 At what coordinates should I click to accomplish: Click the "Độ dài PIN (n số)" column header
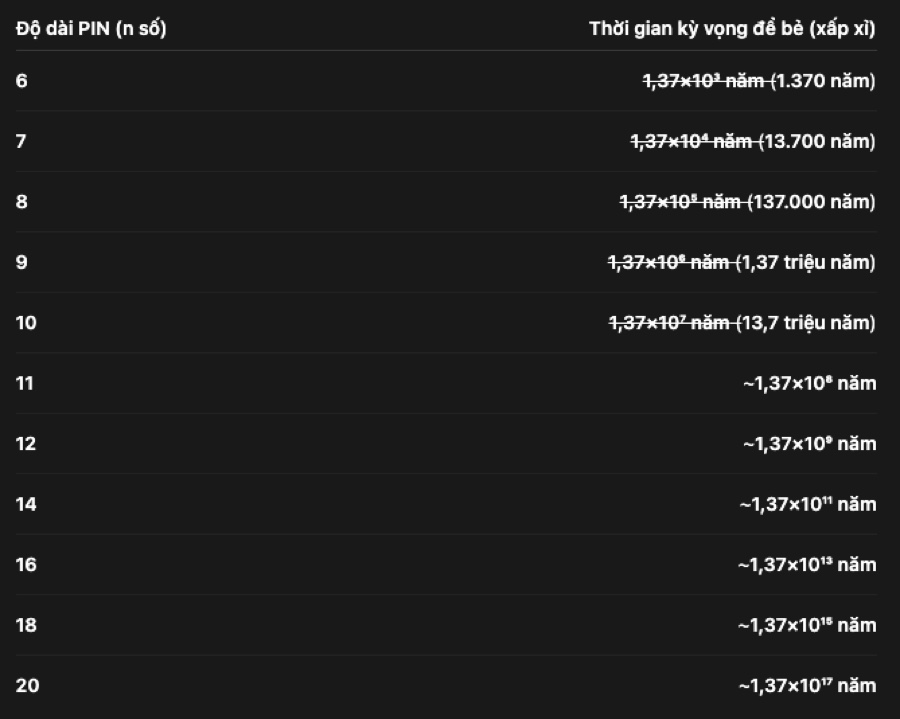coord(91,29)
